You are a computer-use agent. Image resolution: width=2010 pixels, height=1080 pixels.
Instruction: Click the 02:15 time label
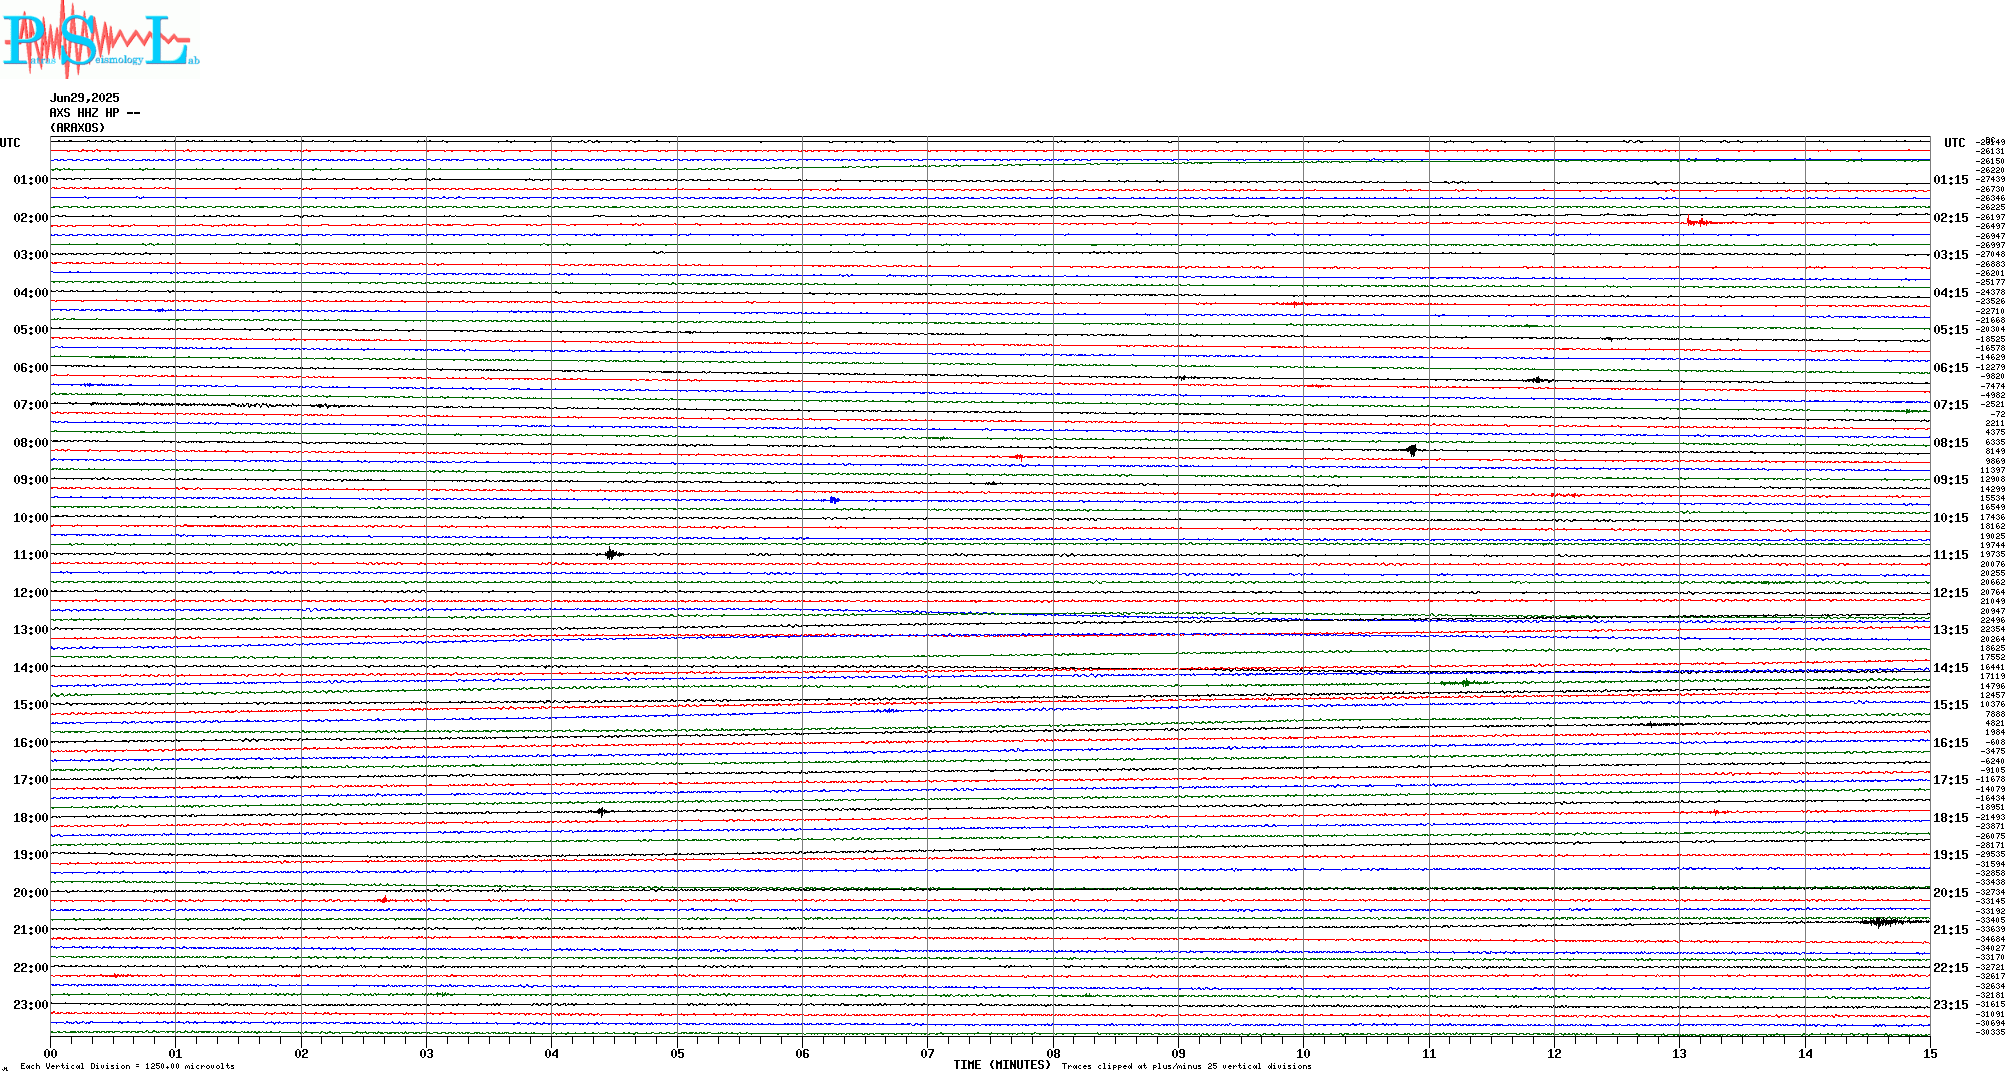[x=1951, y=218]
